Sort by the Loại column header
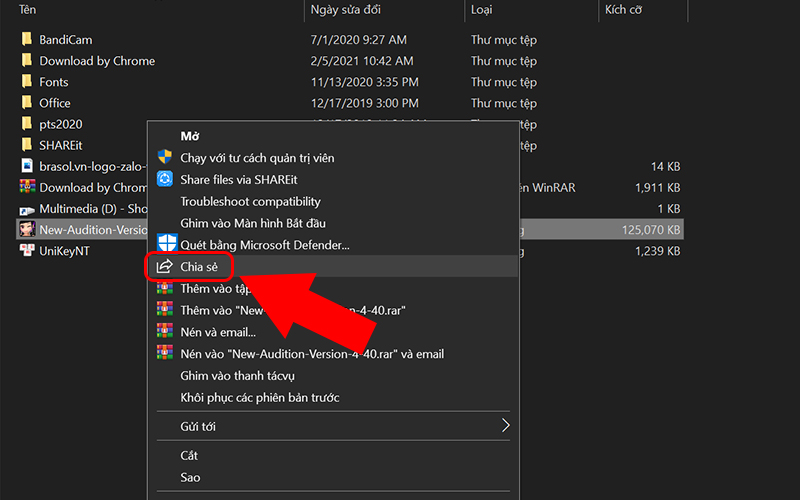The width and height of the screenshot is (800, 500). [x=481, y=9]
